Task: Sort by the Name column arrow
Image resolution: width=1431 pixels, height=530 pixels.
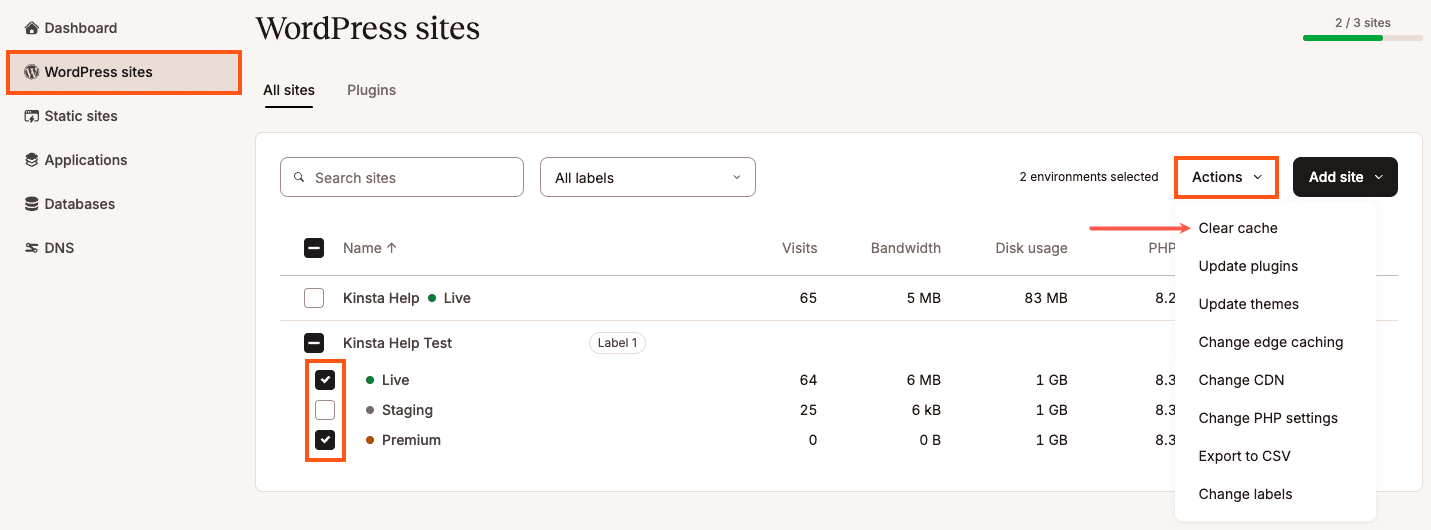Action: click(x=392, y=248)
